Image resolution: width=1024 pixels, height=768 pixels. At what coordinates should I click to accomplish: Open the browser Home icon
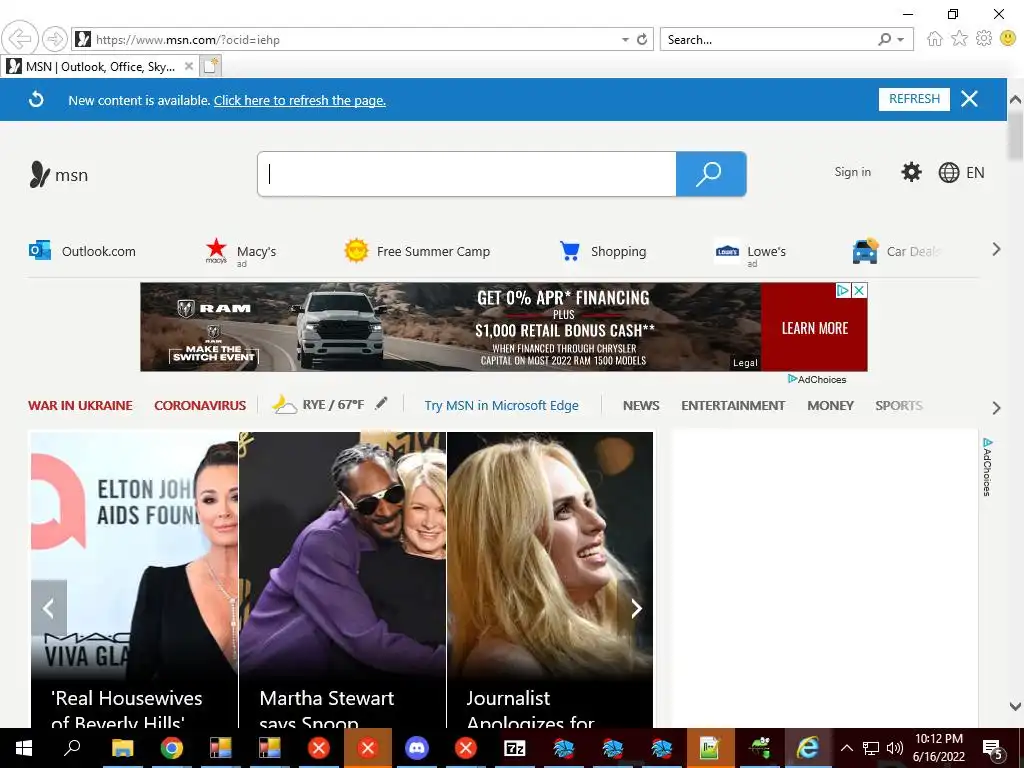point(935,39)
